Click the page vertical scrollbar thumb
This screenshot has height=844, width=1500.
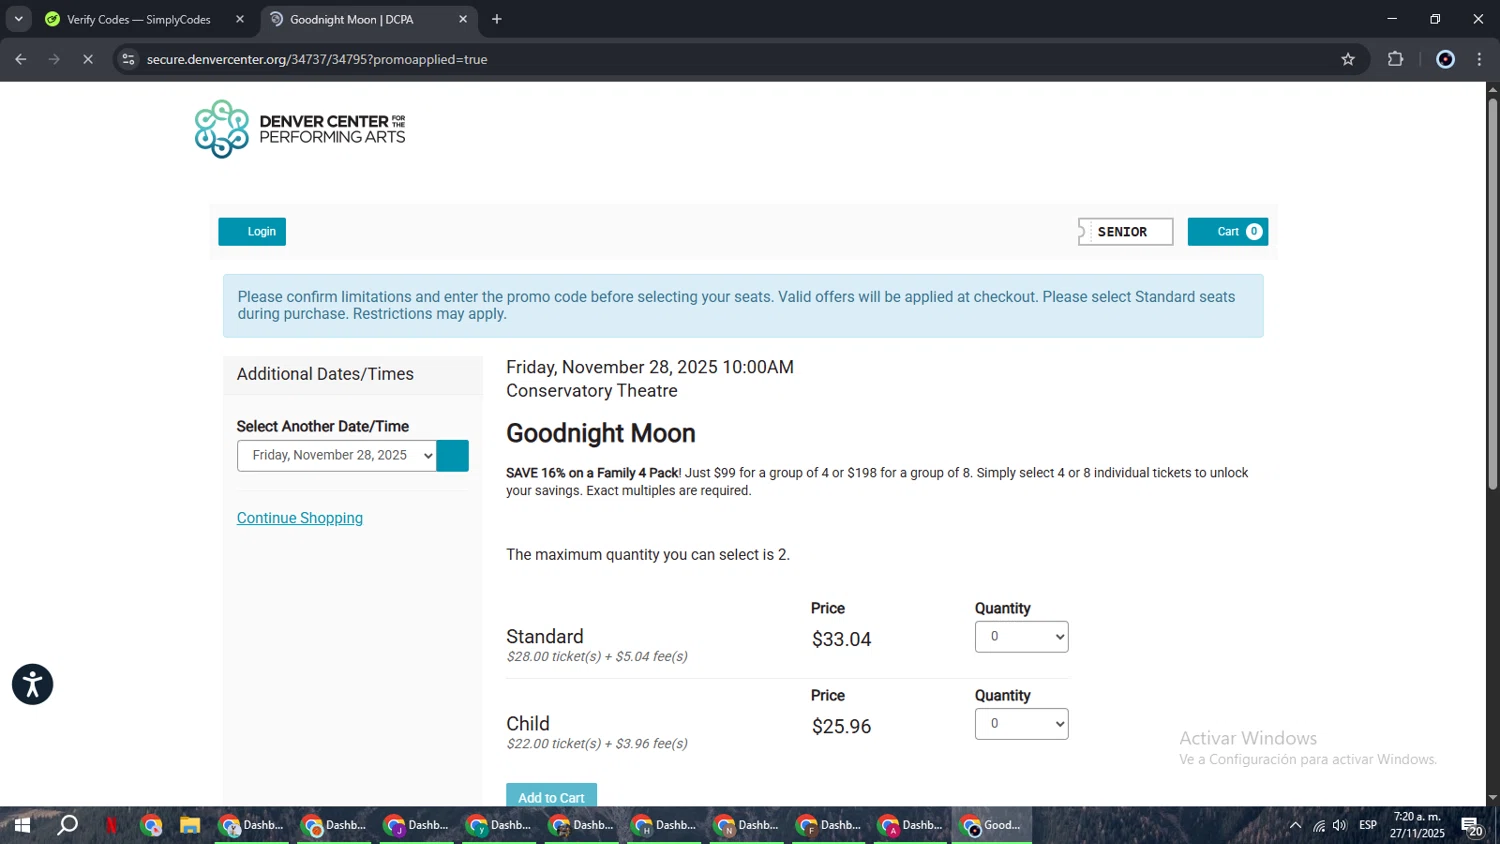[x=1492, y=294]
